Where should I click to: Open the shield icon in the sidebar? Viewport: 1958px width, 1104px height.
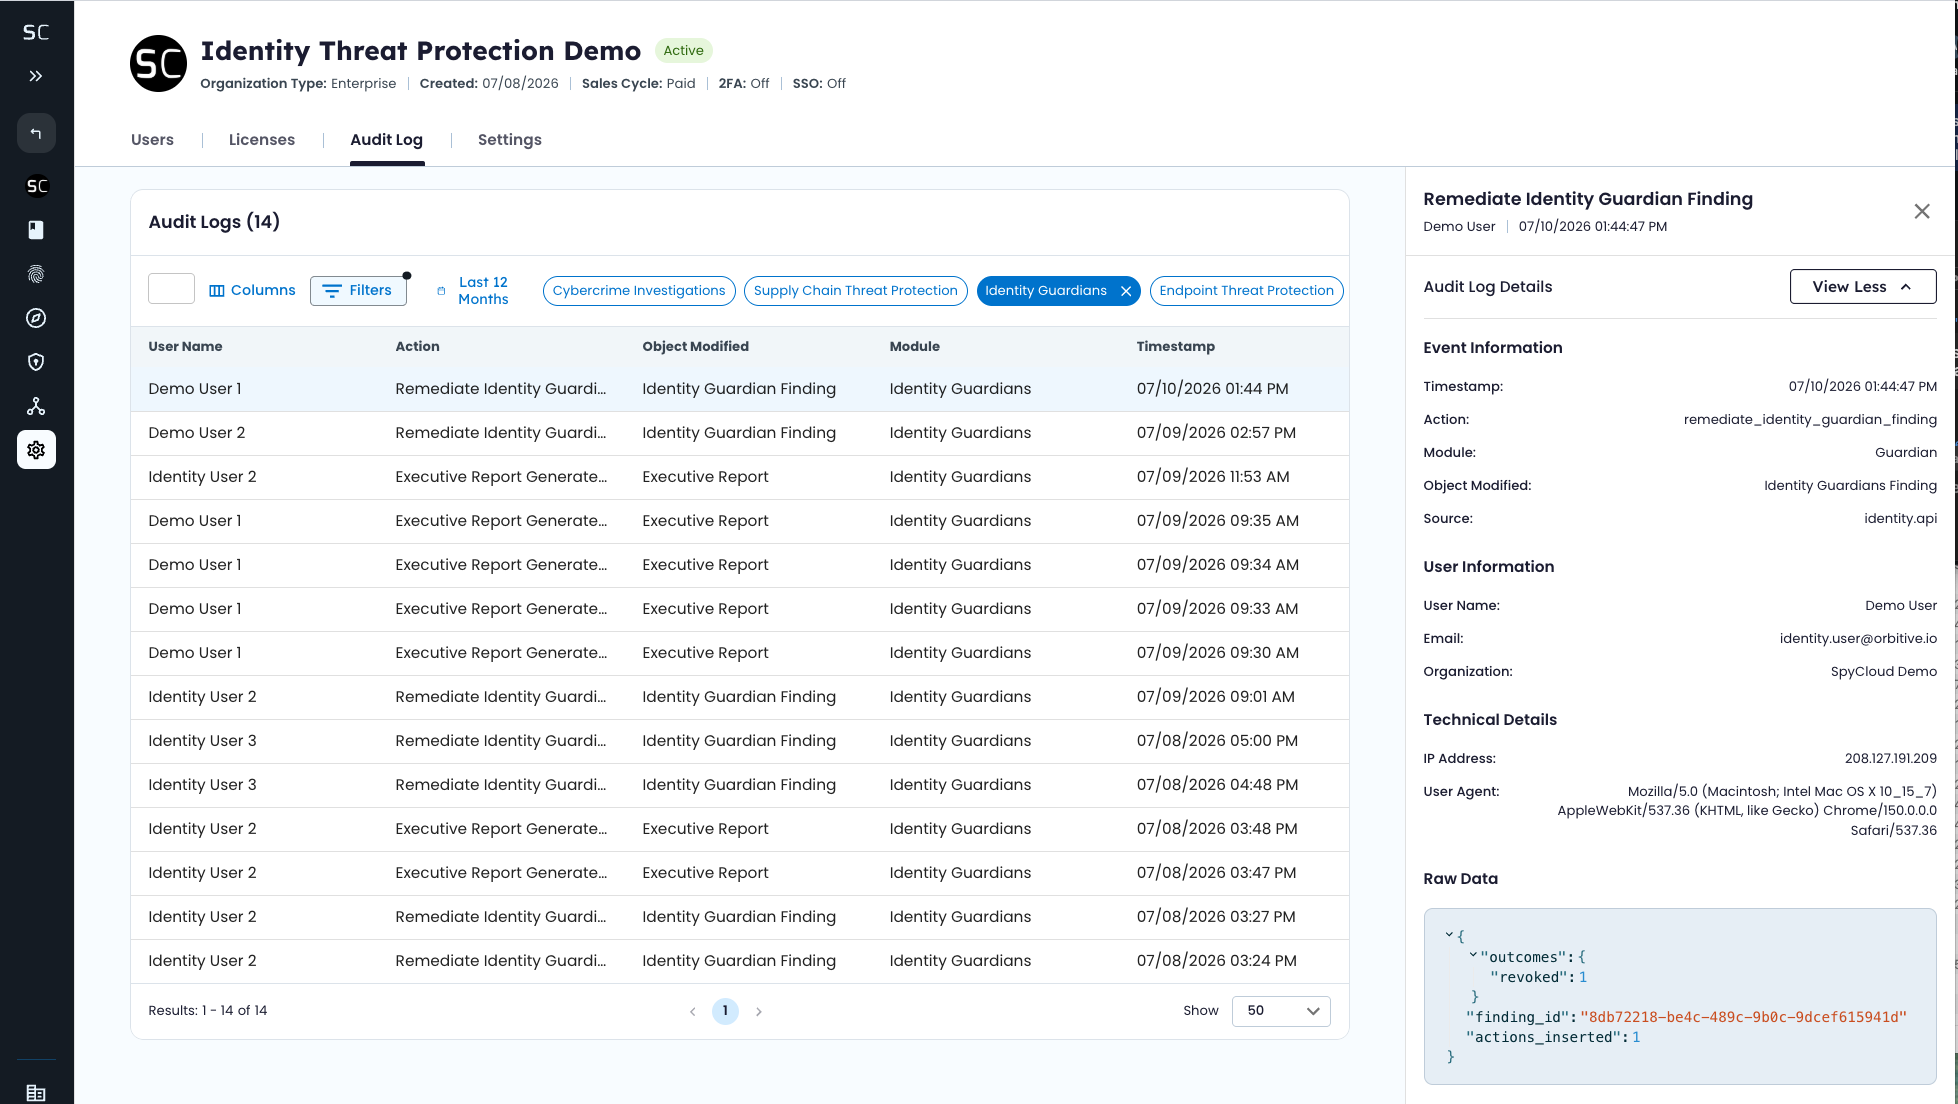36,362
